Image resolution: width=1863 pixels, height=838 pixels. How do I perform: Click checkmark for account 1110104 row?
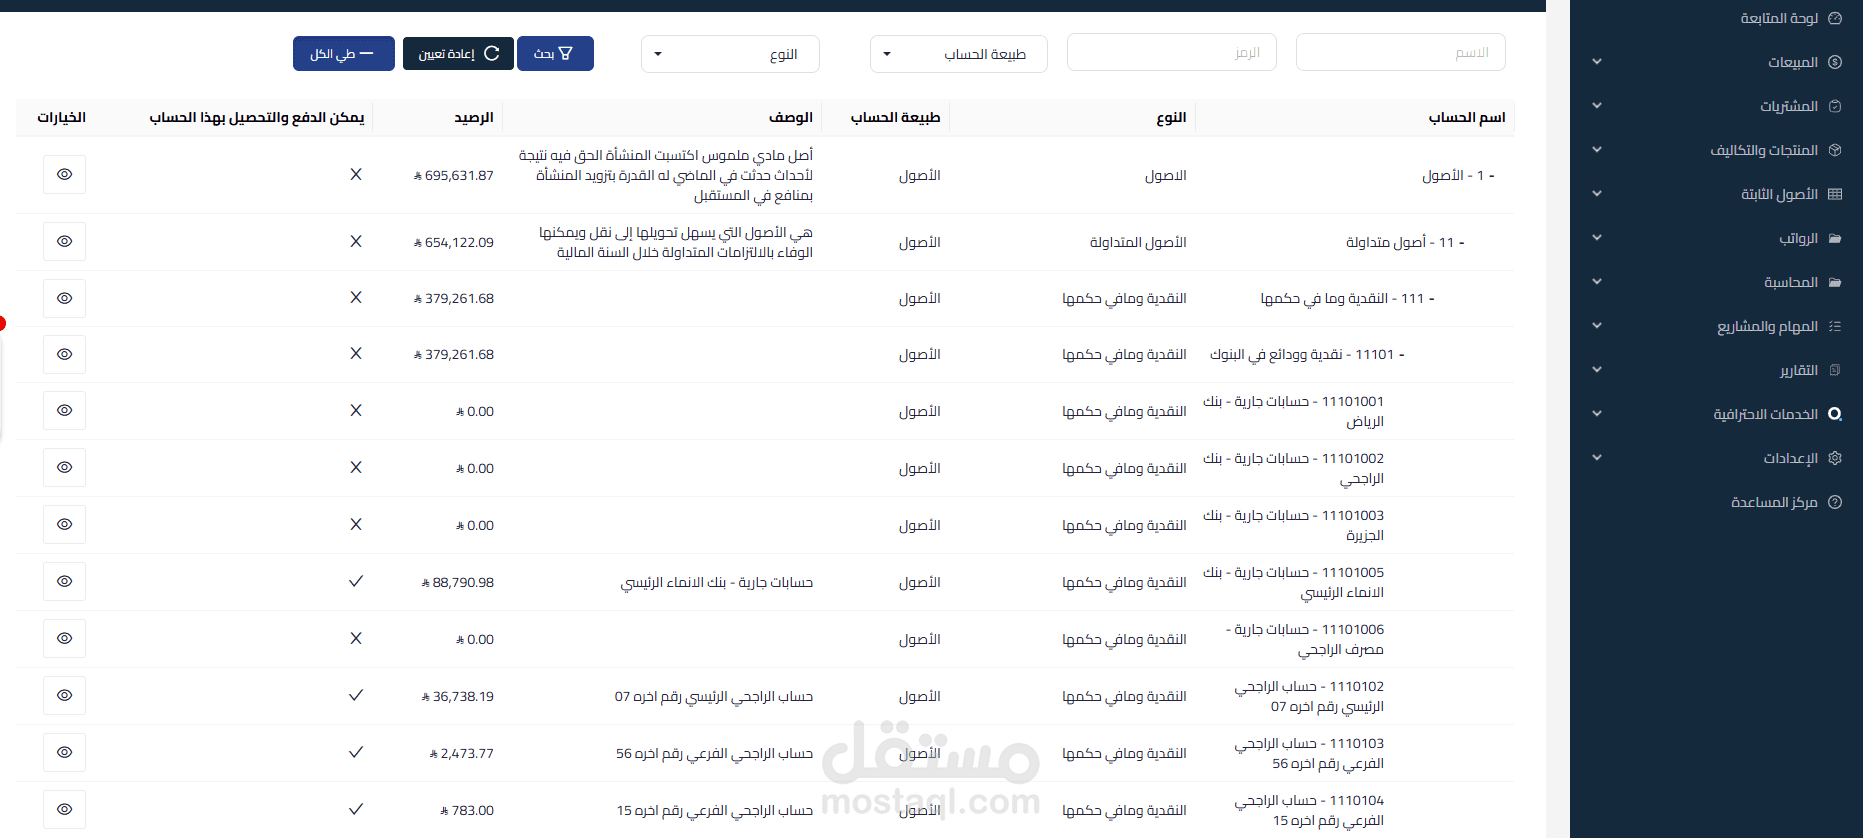tap(356, 809)
